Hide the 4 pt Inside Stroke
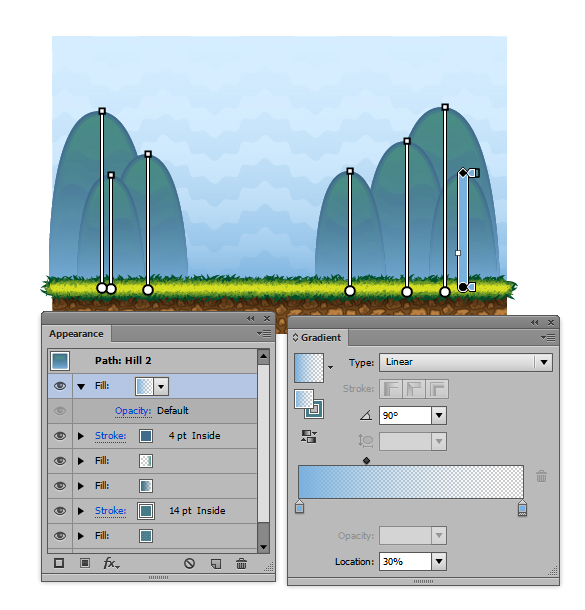This screenshot has width=585, height=610. point(60,436)
